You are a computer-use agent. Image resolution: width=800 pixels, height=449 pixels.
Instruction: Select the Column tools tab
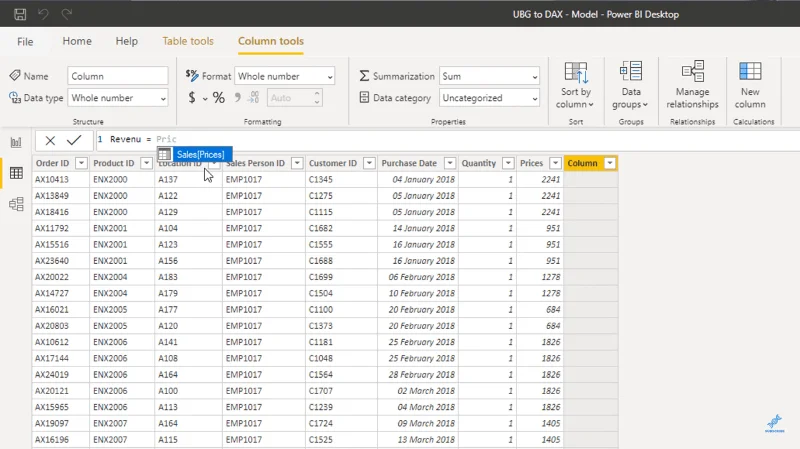point(270,41)
